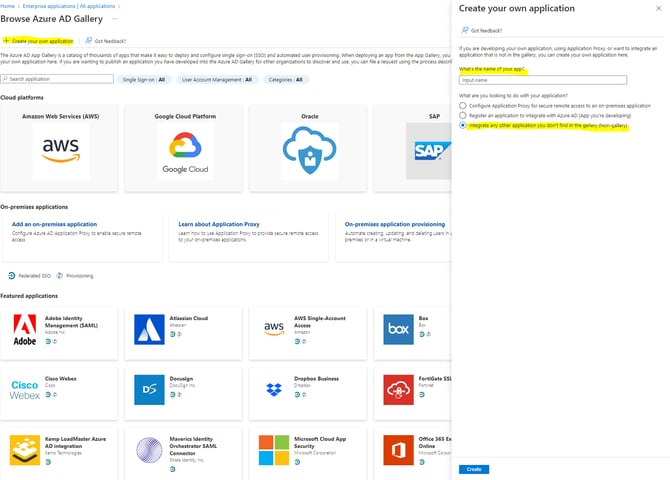Open On-premises application provisioning link
Image resolution: width=670 pixels, height=480 pixels.
(395, 224)
